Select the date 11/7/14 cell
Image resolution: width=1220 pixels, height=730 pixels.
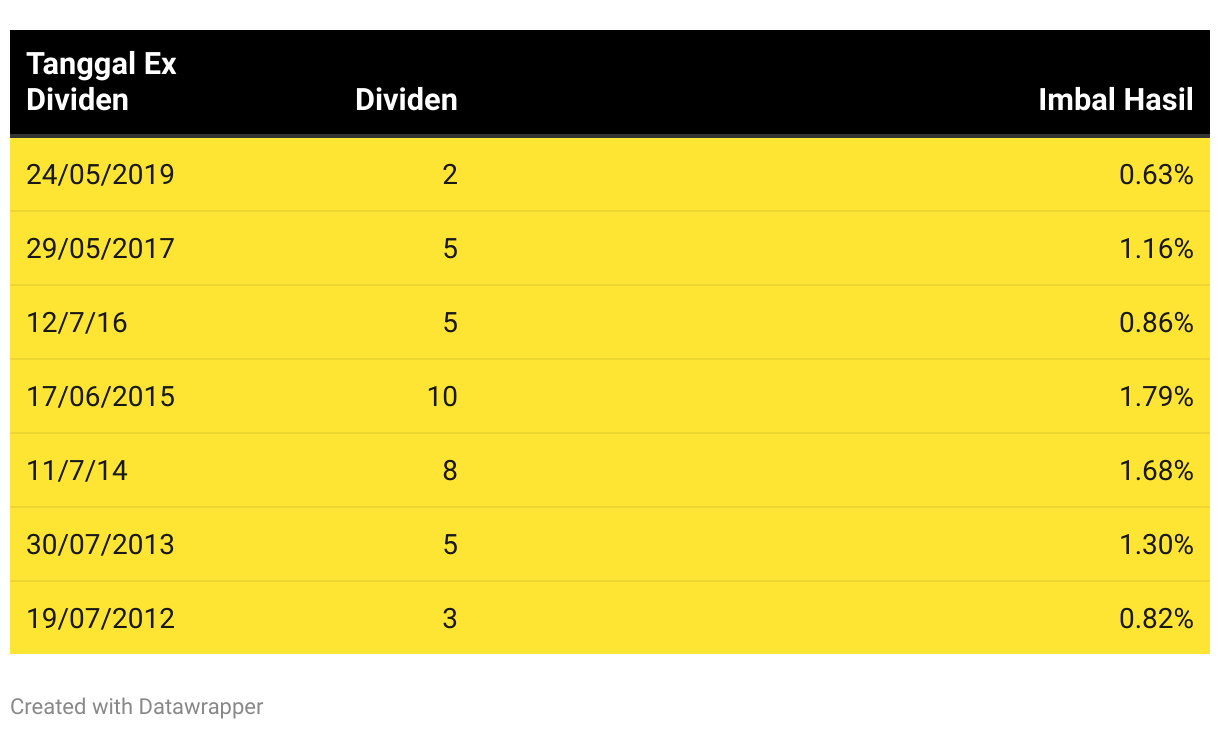(77, 471)
